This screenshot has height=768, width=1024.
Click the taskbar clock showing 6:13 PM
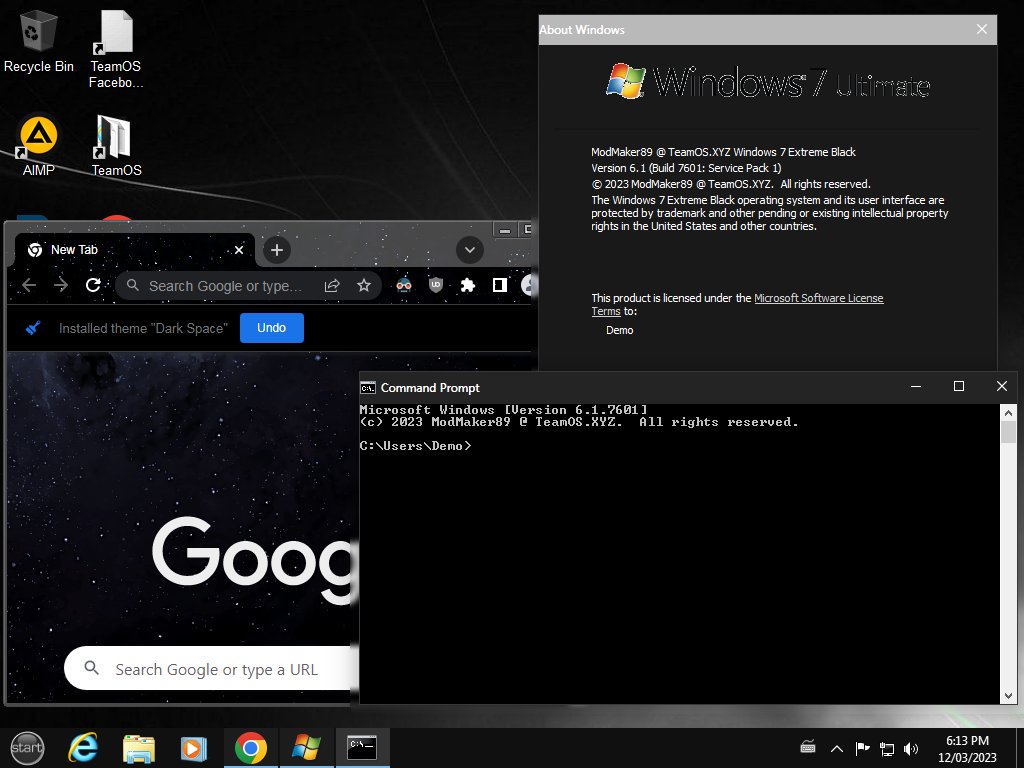pyautogui.click(x=967, y=748)
